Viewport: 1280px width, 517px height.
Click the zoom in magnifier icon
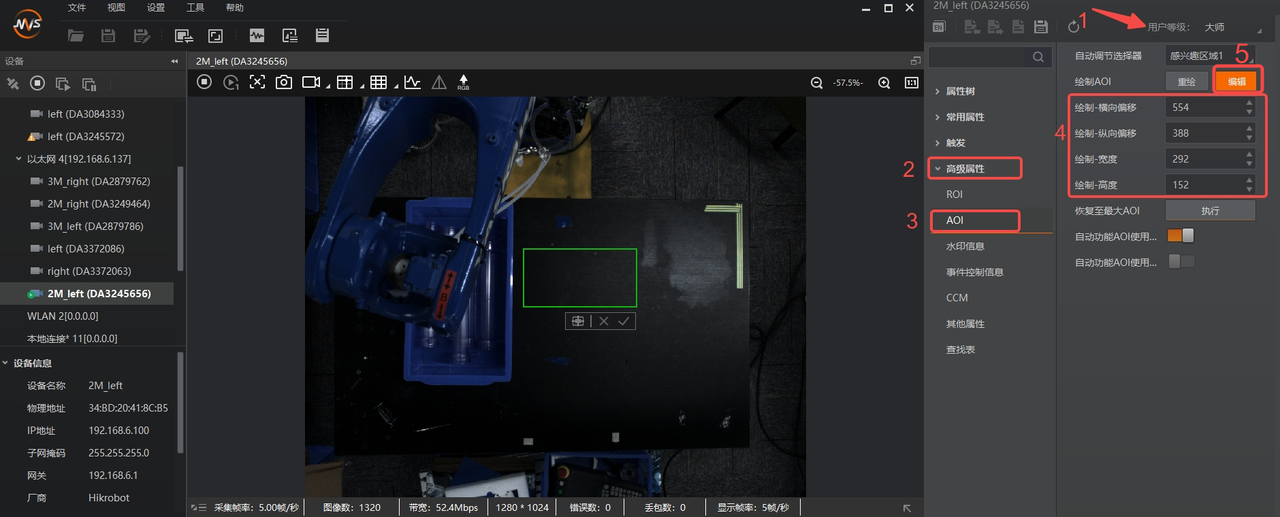pos(884,83)
